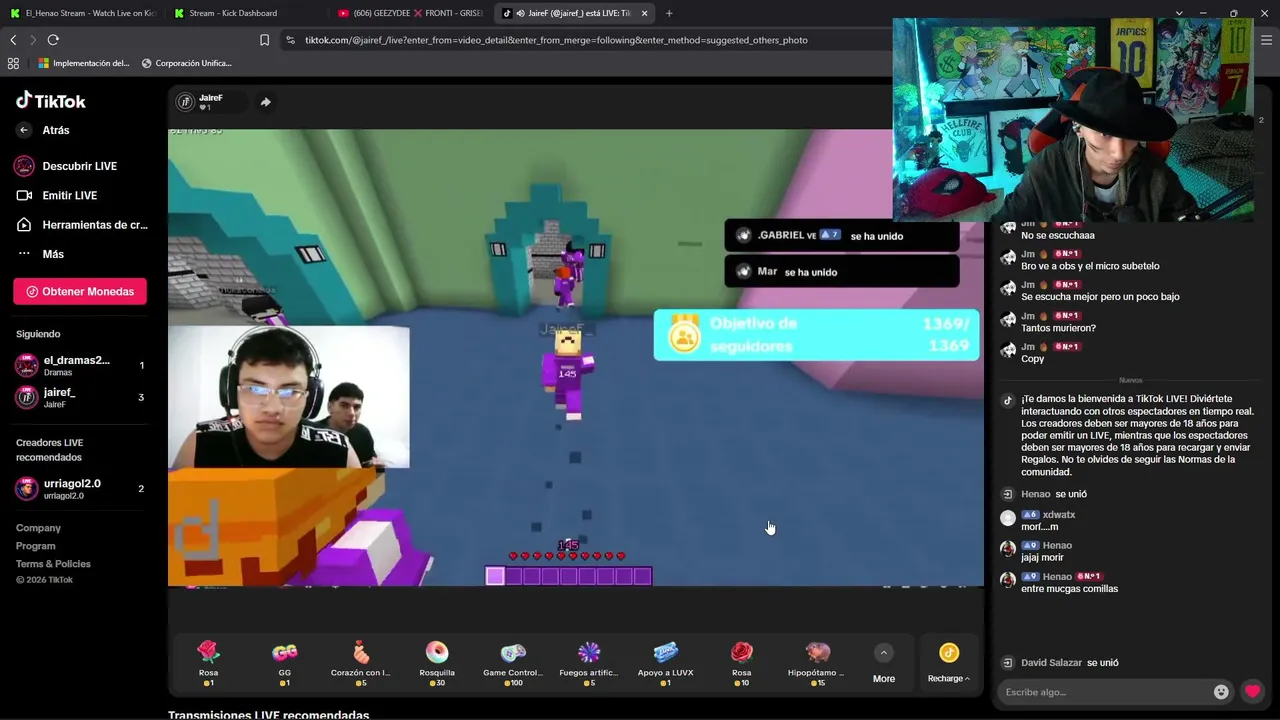Send the Rosquilla gift

pyautogui.click(x=437, y=663)
